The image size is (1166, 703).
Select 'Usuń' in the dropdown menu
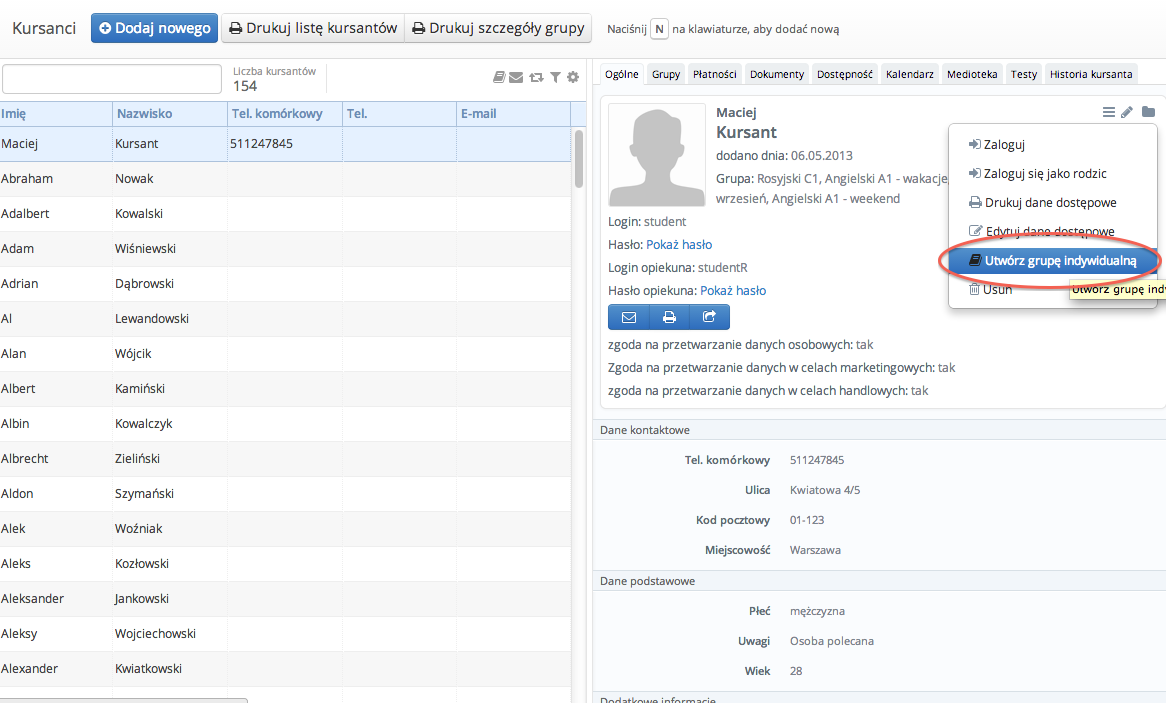click(x=997, y=289)
